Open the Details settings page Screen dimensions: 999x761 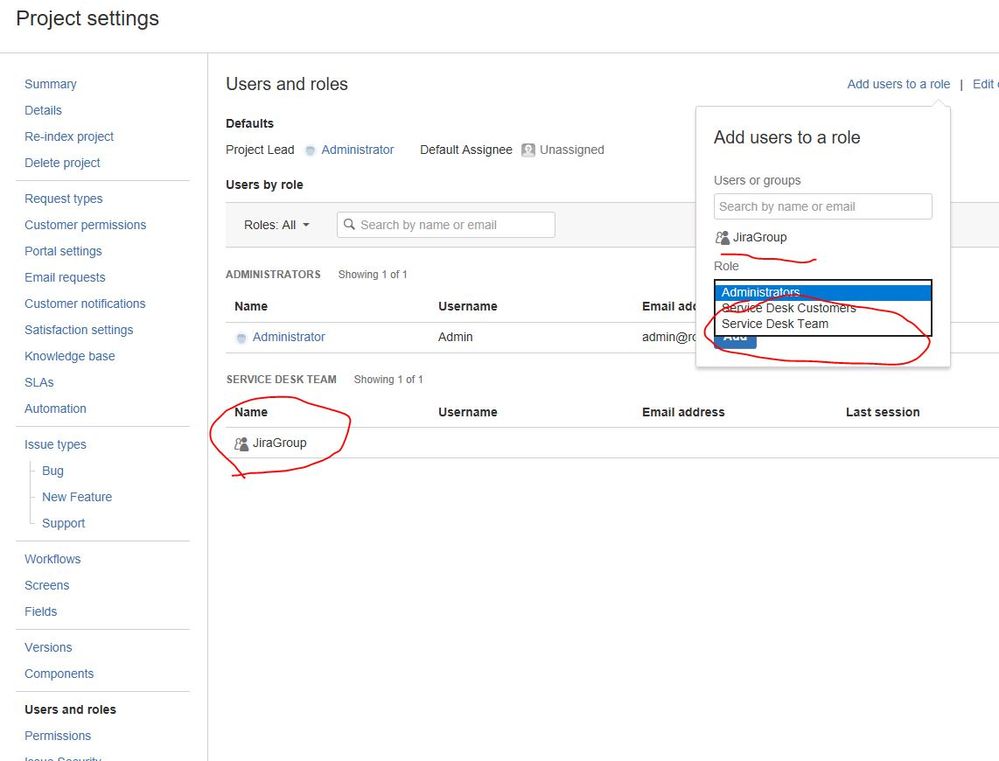(43, 110)
